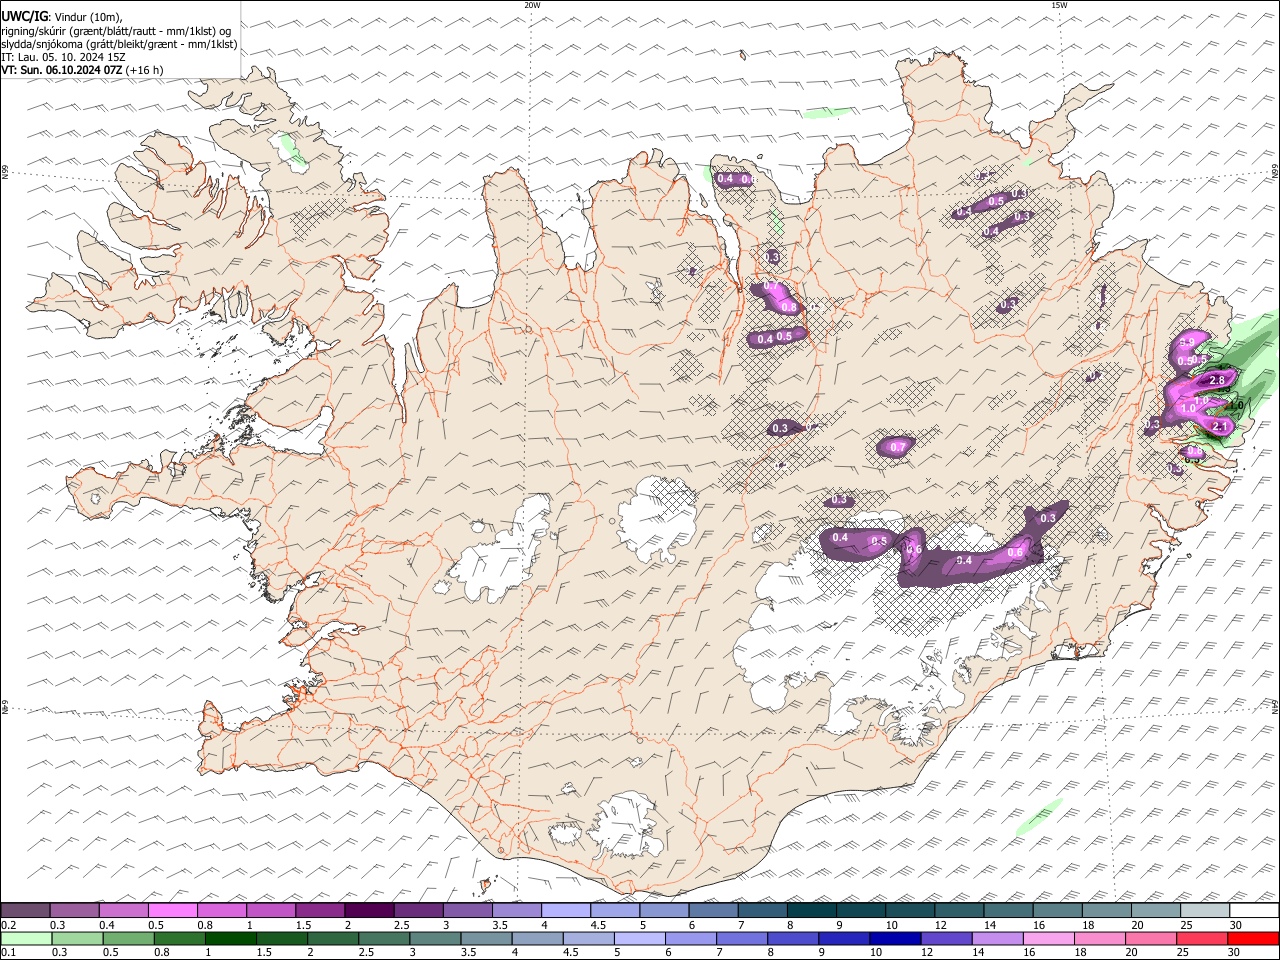Click the upper legend swatch between 0.2 and 0.3
1280x960 pixels.
coord(26,911)
